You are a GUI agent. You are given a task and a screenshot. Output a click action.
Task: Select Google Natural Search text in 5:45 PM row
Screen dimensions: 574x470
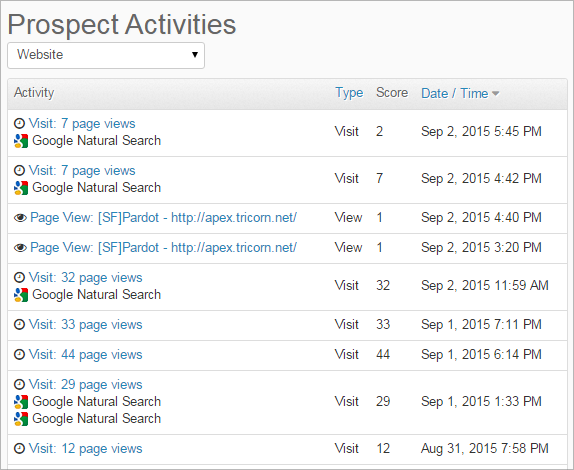(97, 141)
